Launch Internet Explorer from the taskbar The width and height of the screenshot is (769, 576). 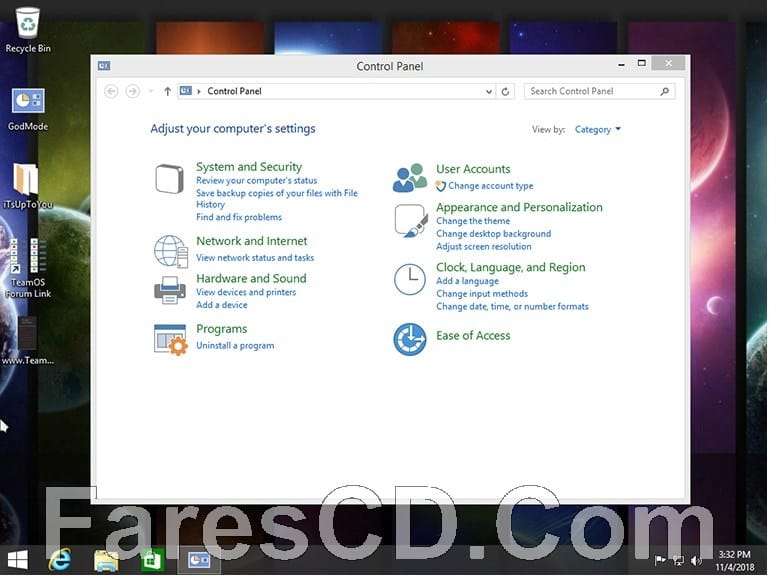click(x=60, y=559)
